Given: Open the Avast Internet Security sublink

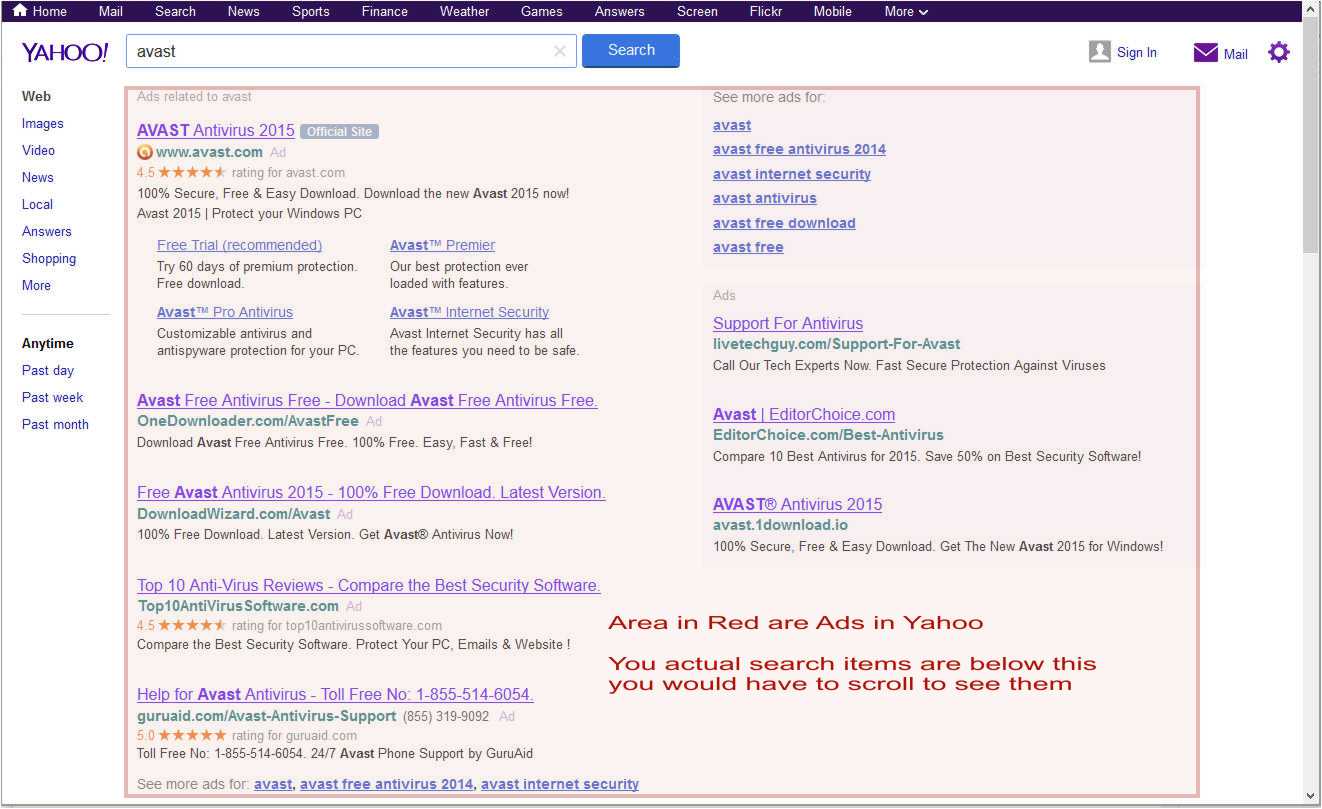Looking at the screenshot, I should tap(469, 312).
